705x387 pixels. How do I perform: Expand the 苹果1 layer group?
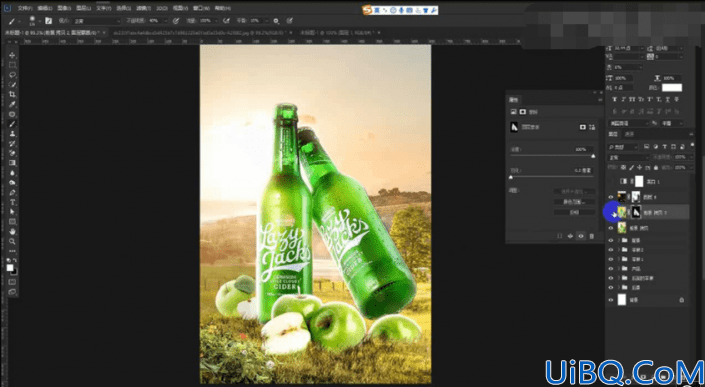(x=619, y=259)
